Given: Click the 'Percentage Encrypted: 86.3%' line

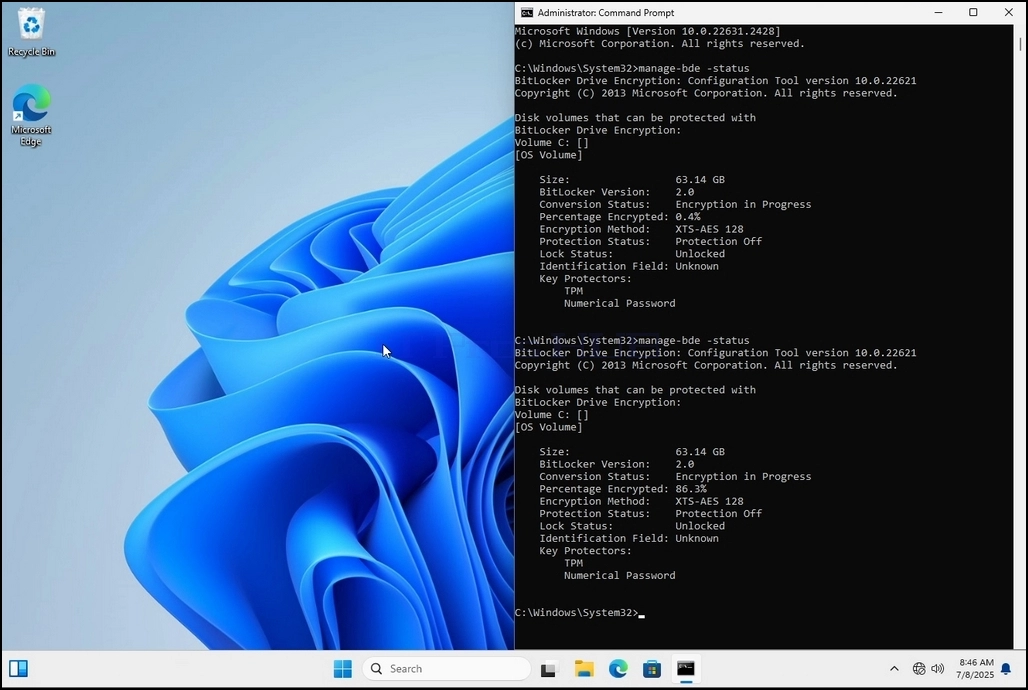Looking at the screenshot, I should 623,489.
